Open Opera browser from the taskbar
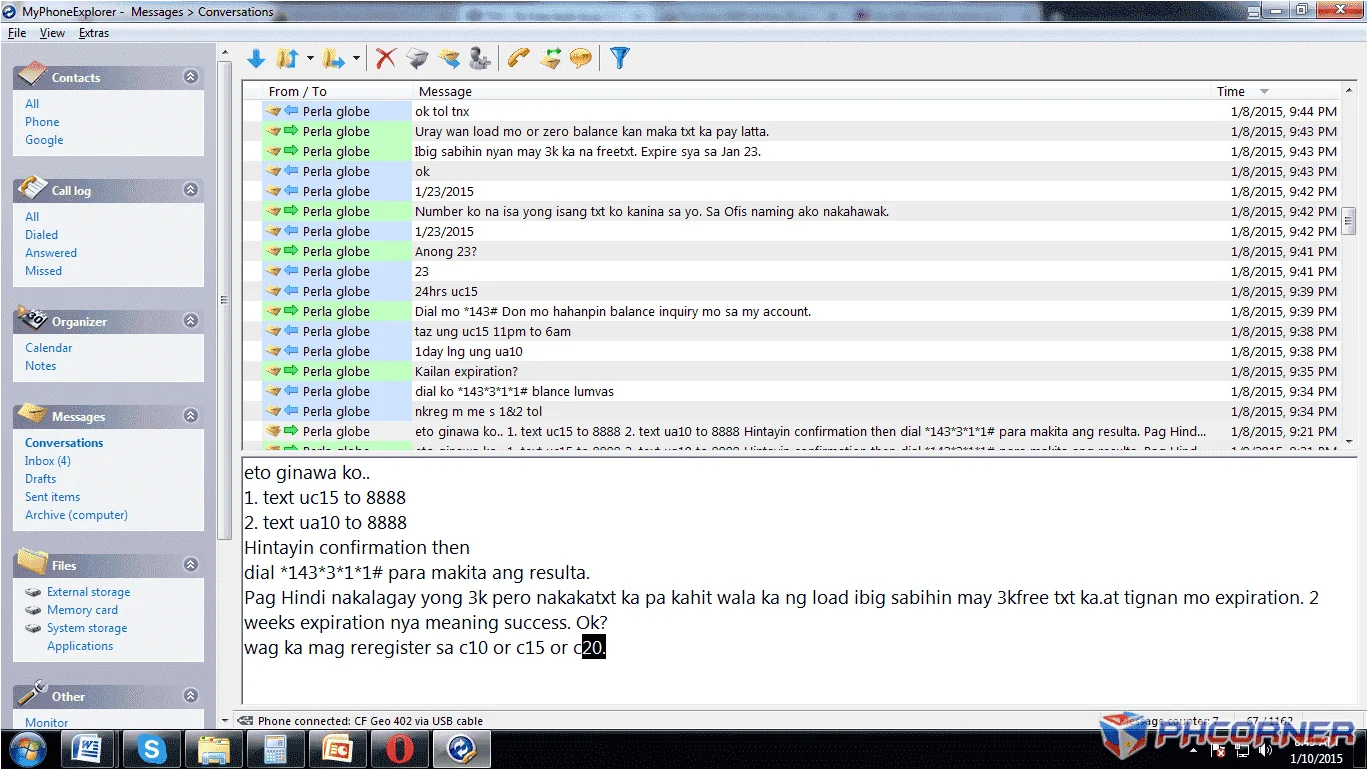Image resolution: width=1368 pixels, height=770 pixels. coord(400,749)
